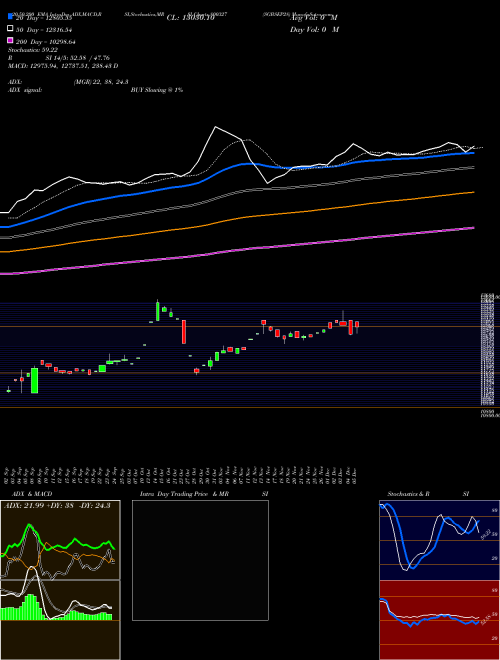Click the white 50 Day legend swatch
Screen dimensions: 500x660
(11, 29)
